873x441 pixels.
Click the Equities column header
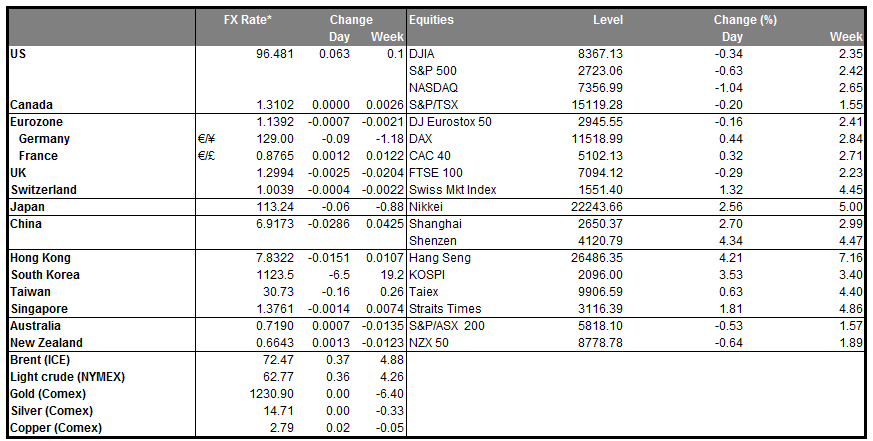(432, 19)
